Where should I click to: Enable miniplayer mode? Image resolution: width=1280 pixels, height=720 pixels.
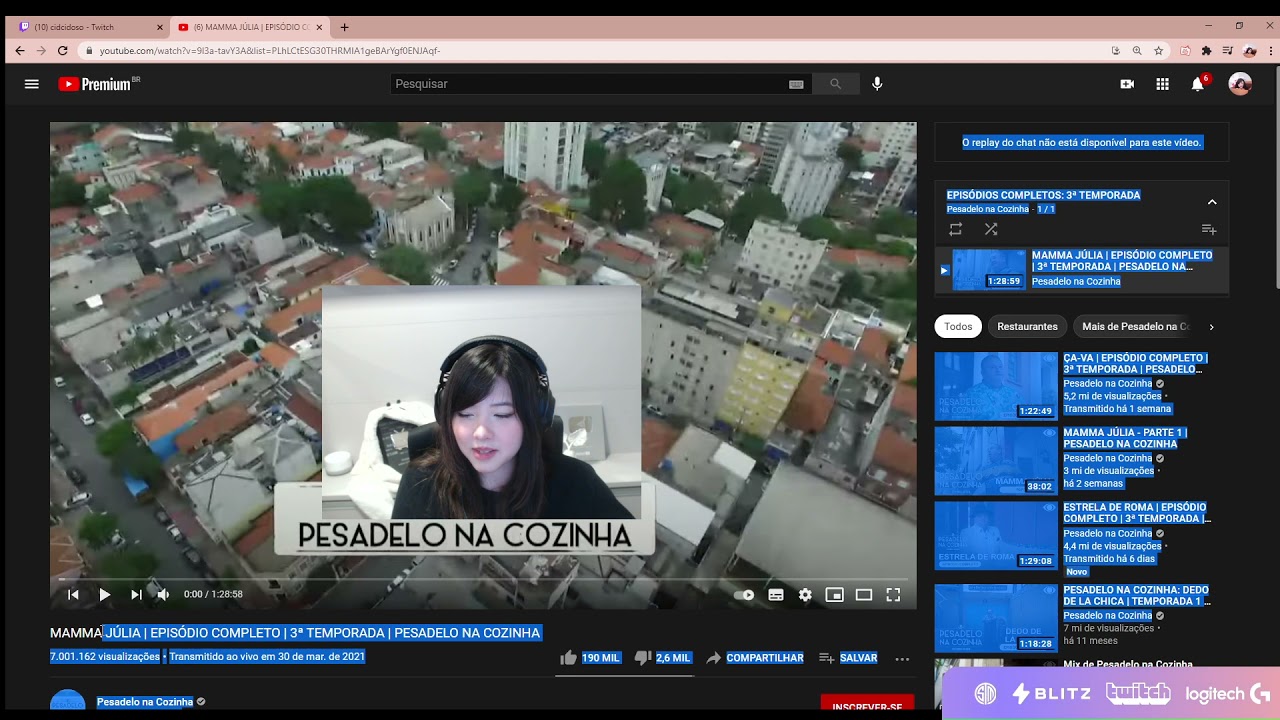pos(834,594)
